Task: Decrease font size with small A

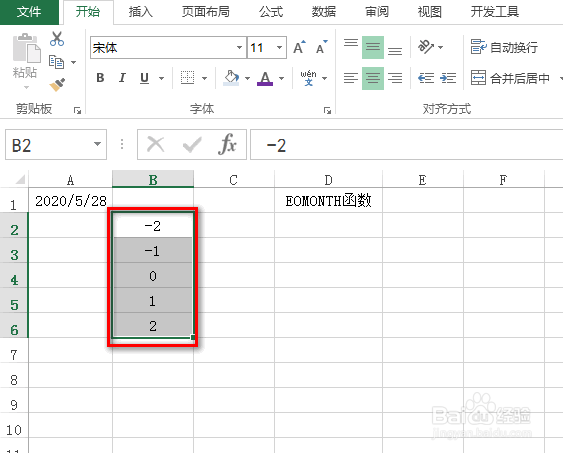Action: (322, 47)
